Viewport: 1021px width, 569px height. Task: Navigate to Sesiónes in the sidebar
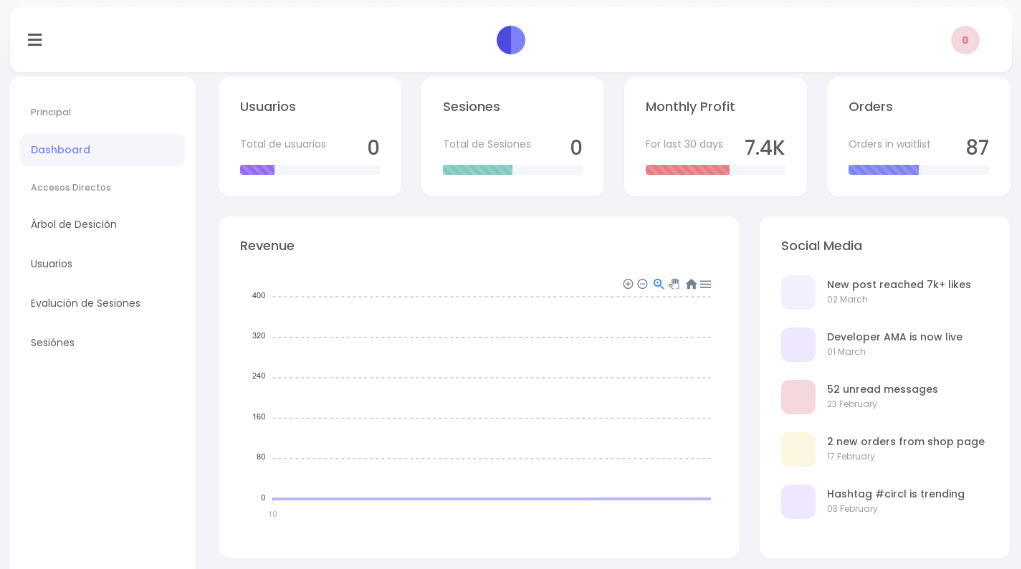52,343
